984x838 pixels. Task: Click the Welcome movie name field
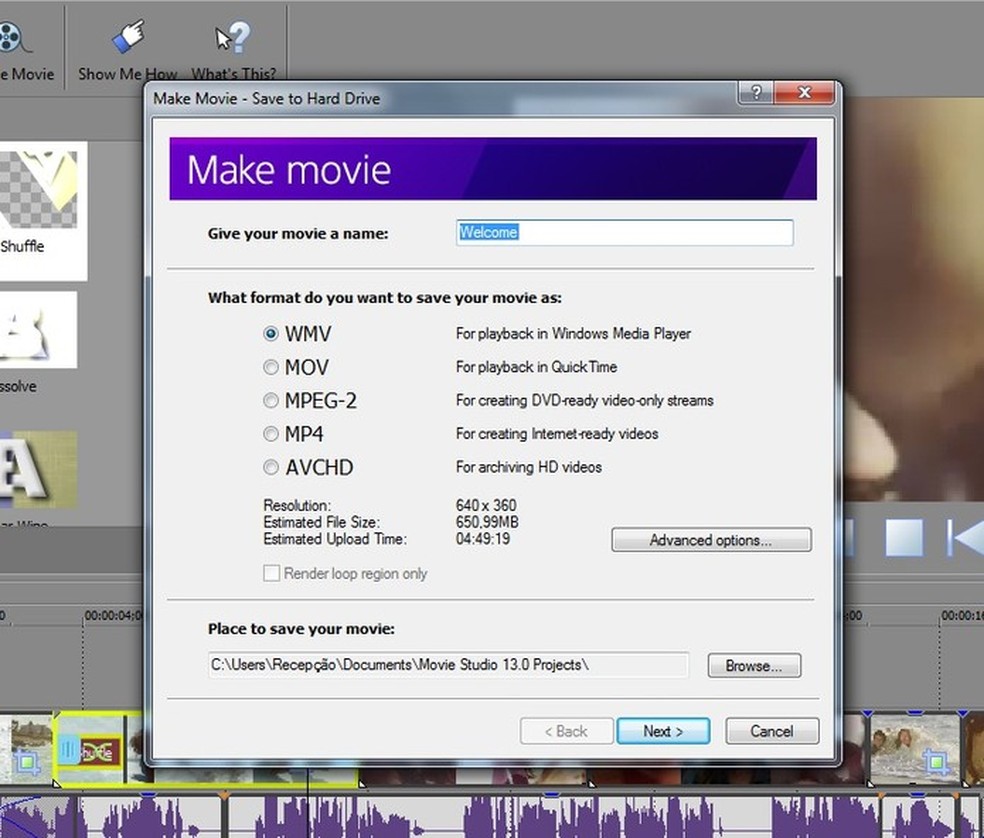click(624, 232)
